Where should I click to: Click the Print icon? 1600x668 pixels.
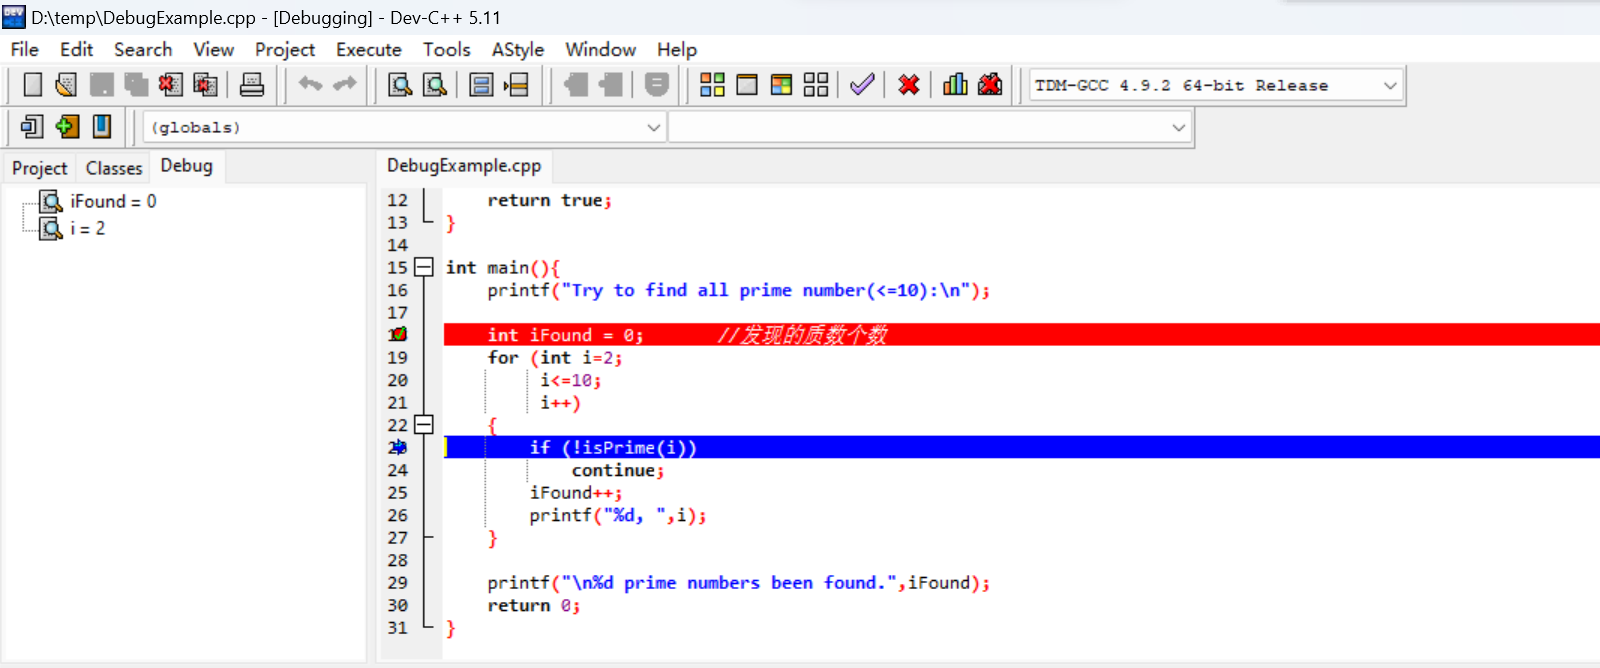tap(252, 85)
